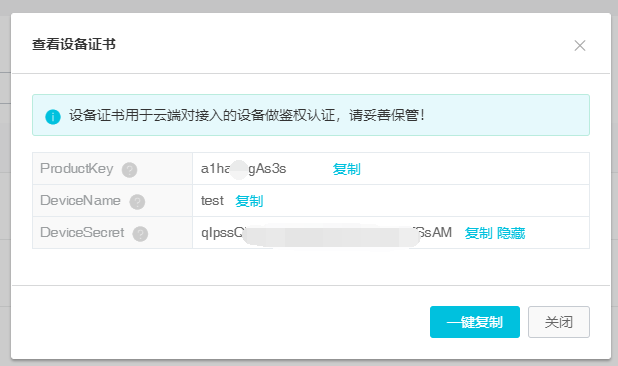Click the ProductKey field label

coord(76,169)
